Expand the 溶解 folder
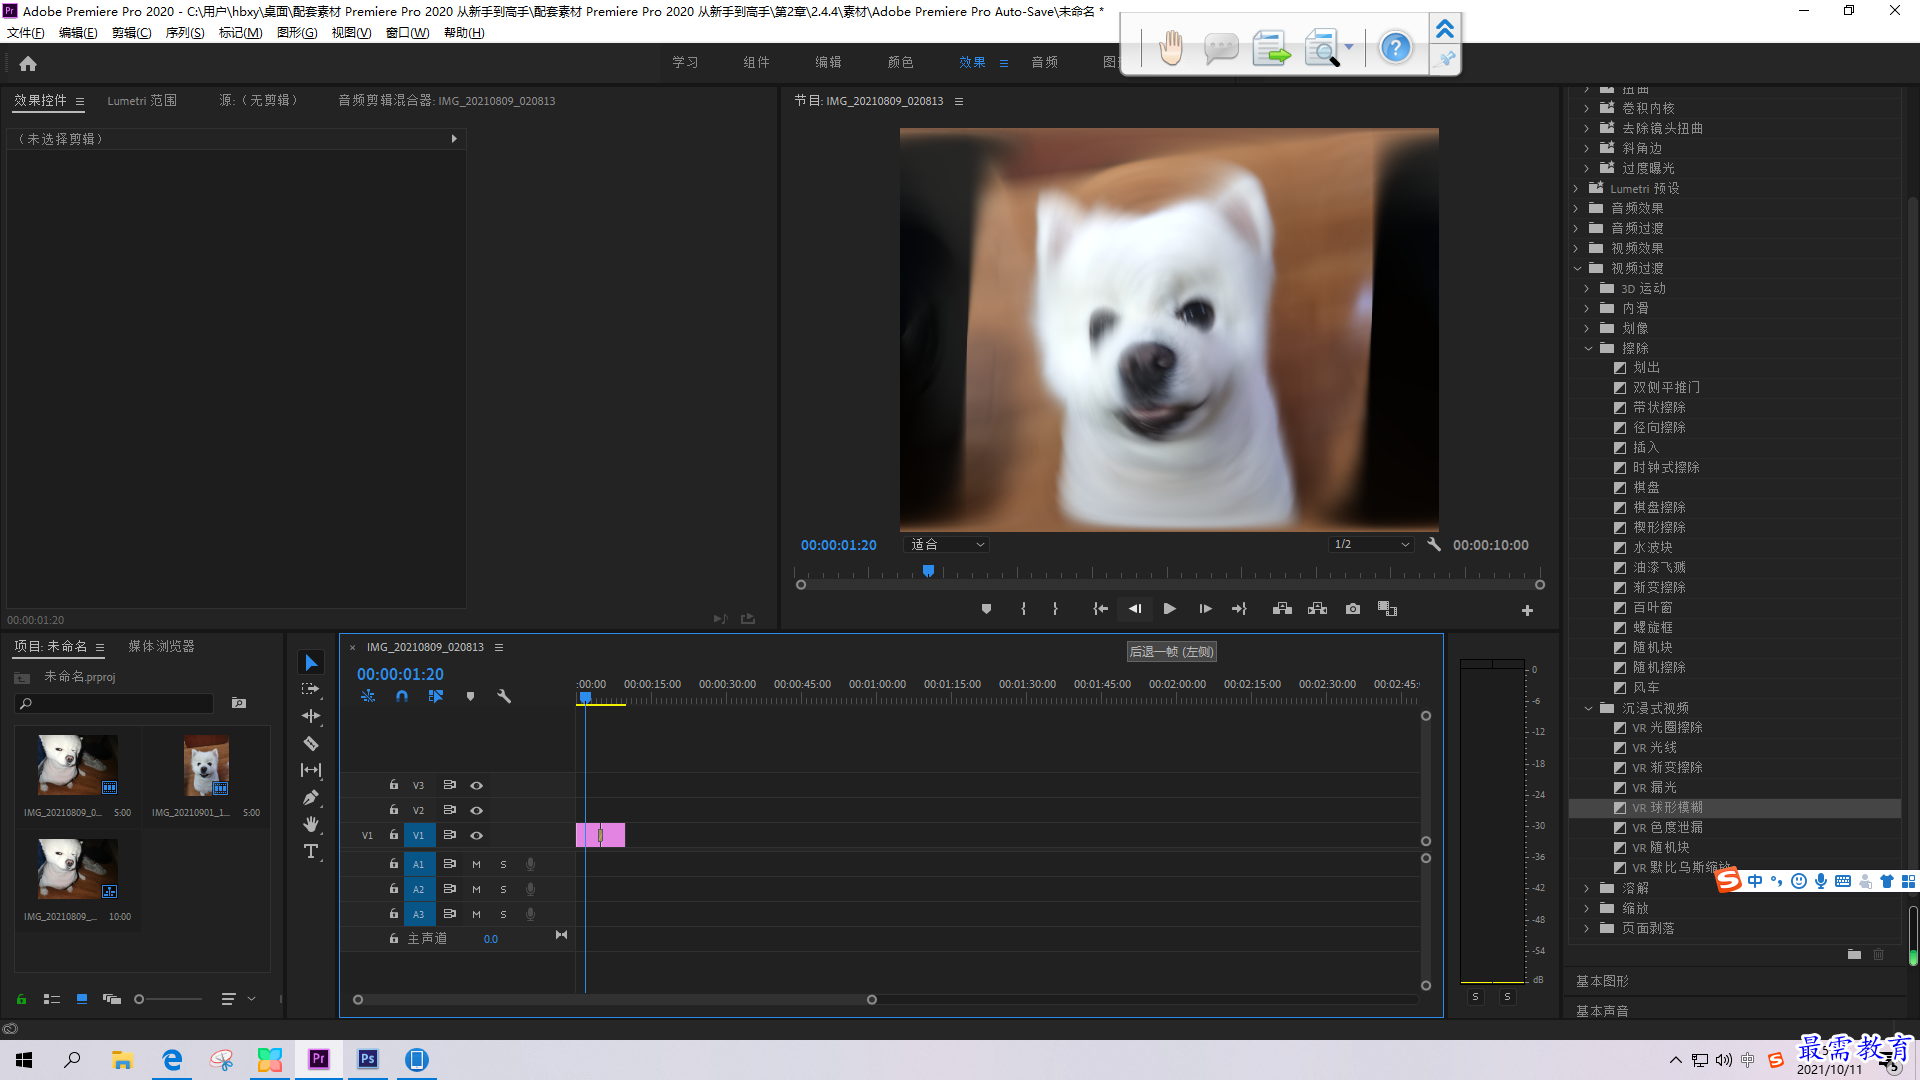1920x1080 pixels. 1587,888
